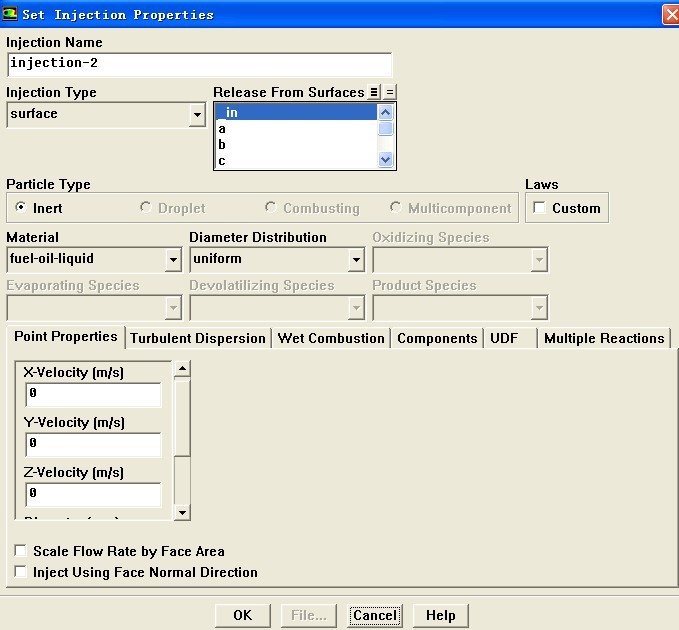Click the select-all surfaces icon
Screen dimensions: 679x630
pos(374,92)
